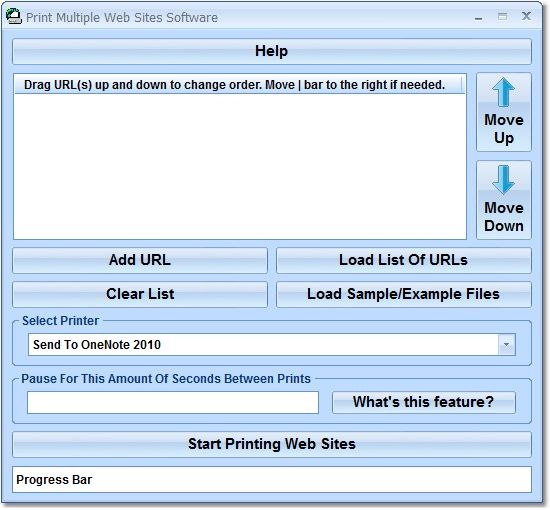Click the Progress Bar area
The image size is (550, 510).
click(x=272, y=479)
